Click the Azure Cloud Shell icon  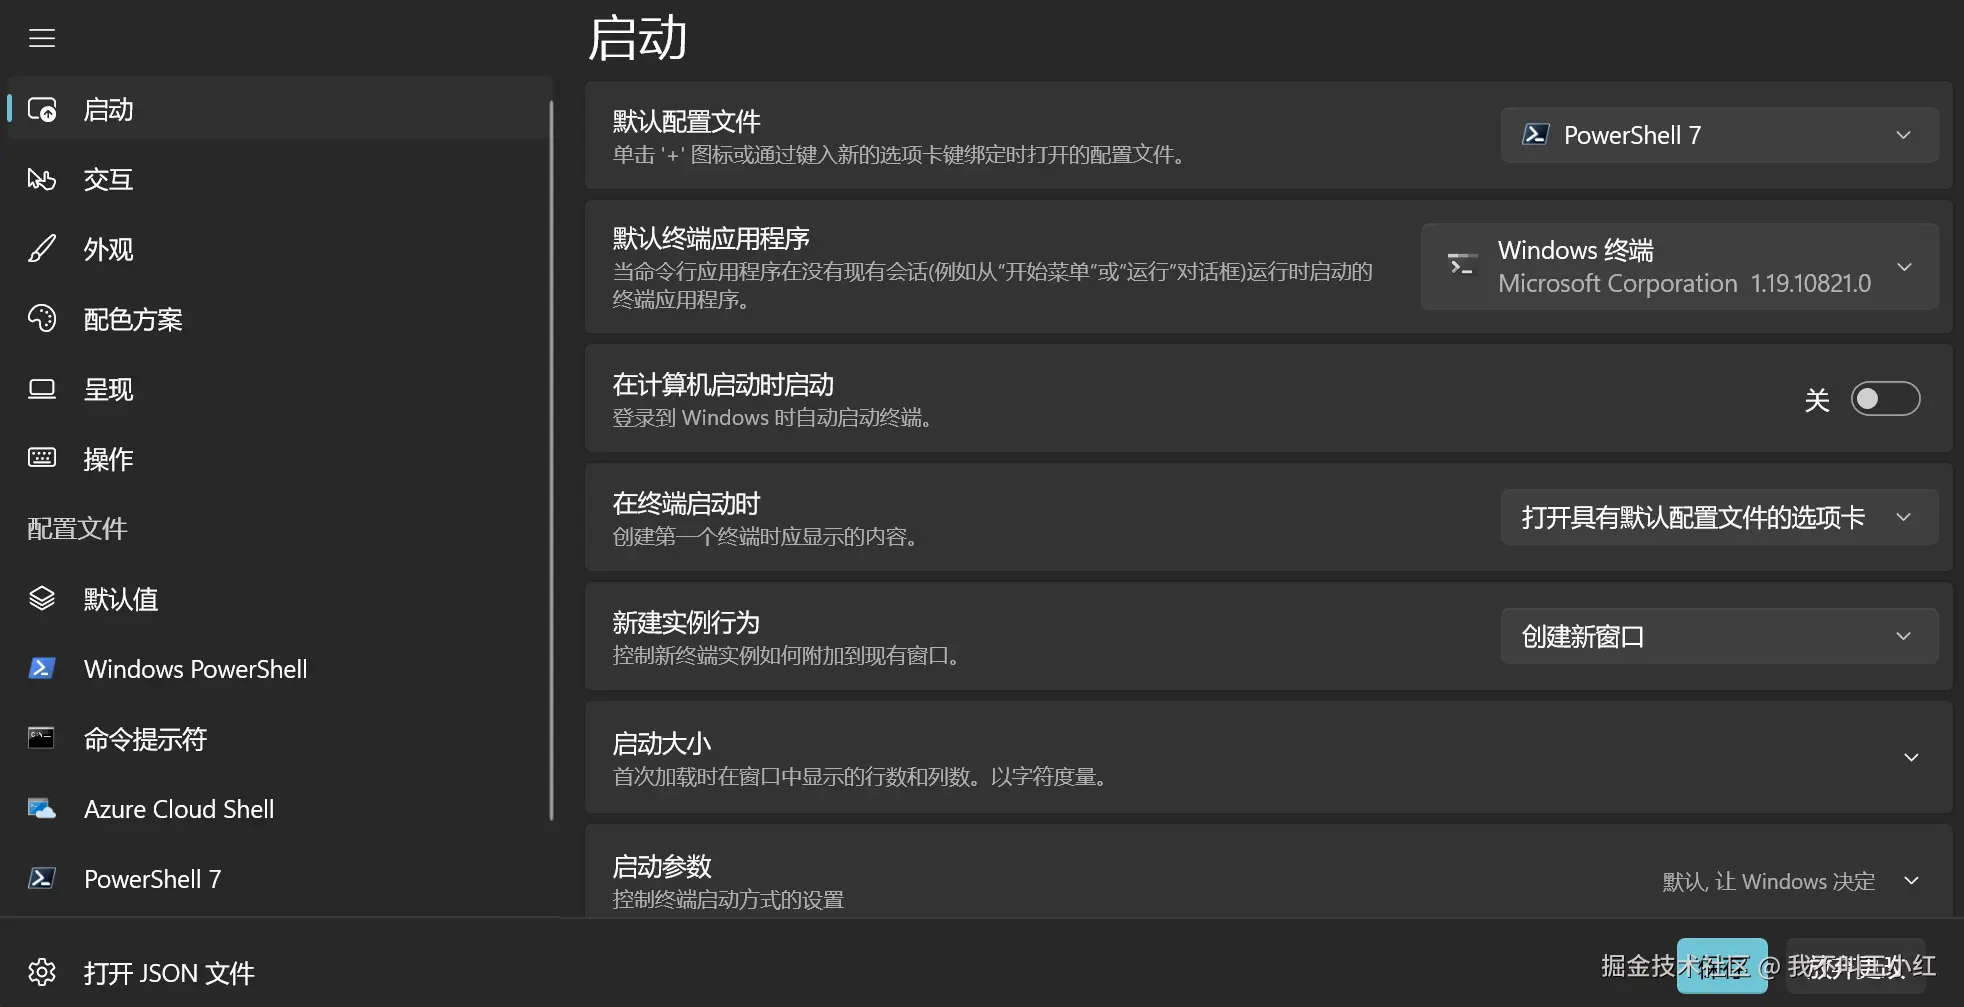point(42,808)
